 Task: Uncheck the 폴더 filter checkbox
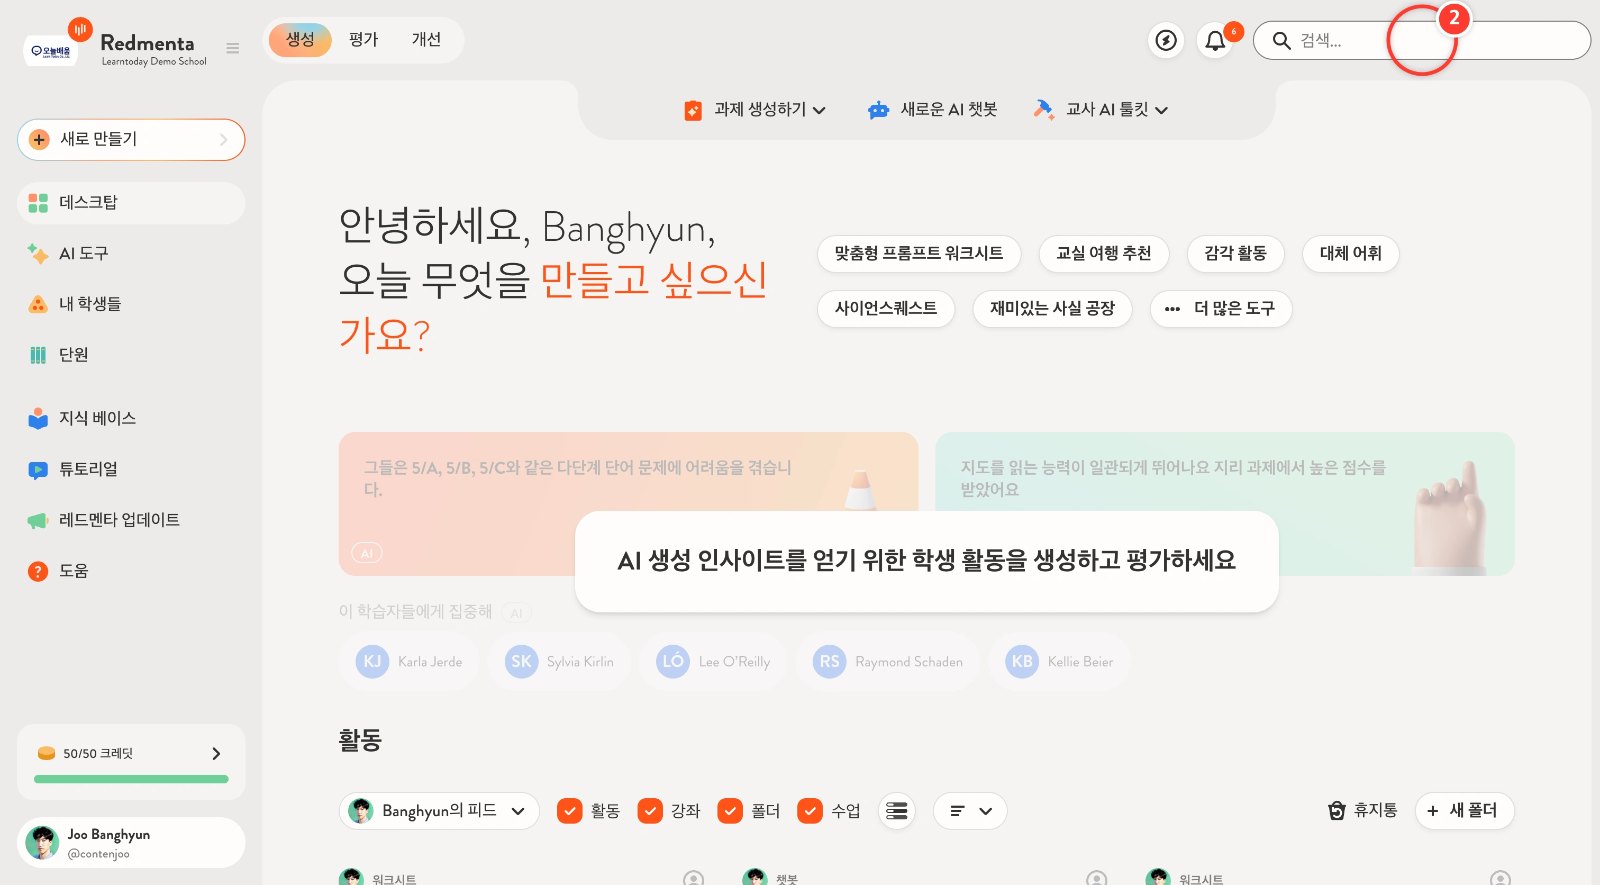730,811
